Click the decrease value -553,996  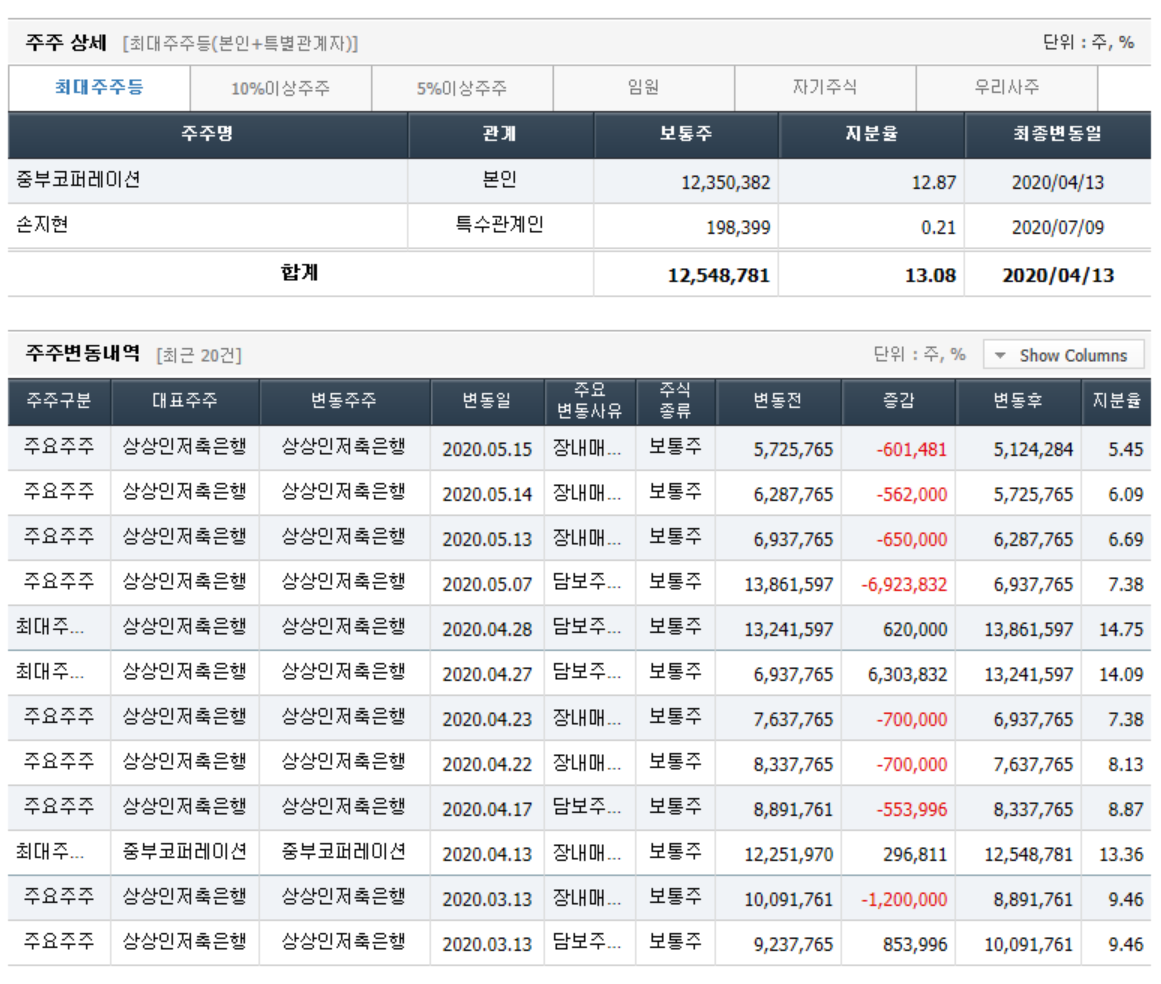pos(911,811)
